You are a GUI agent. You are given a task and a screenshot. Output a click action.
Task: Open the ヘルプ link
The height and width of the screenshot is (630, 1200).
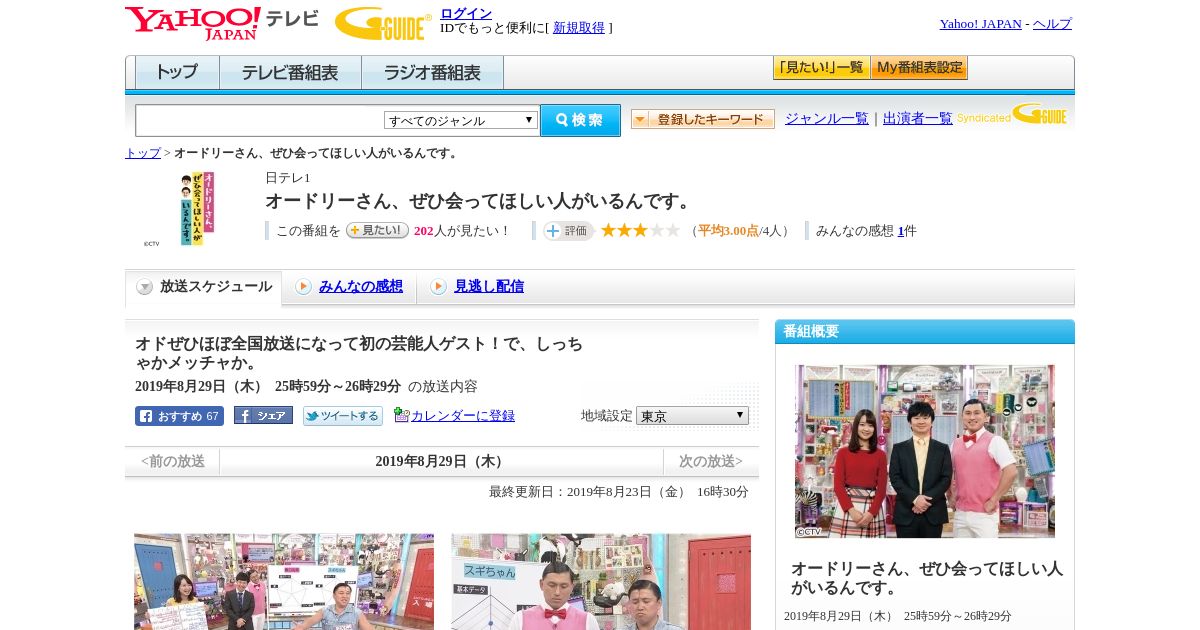(1052, 24)
